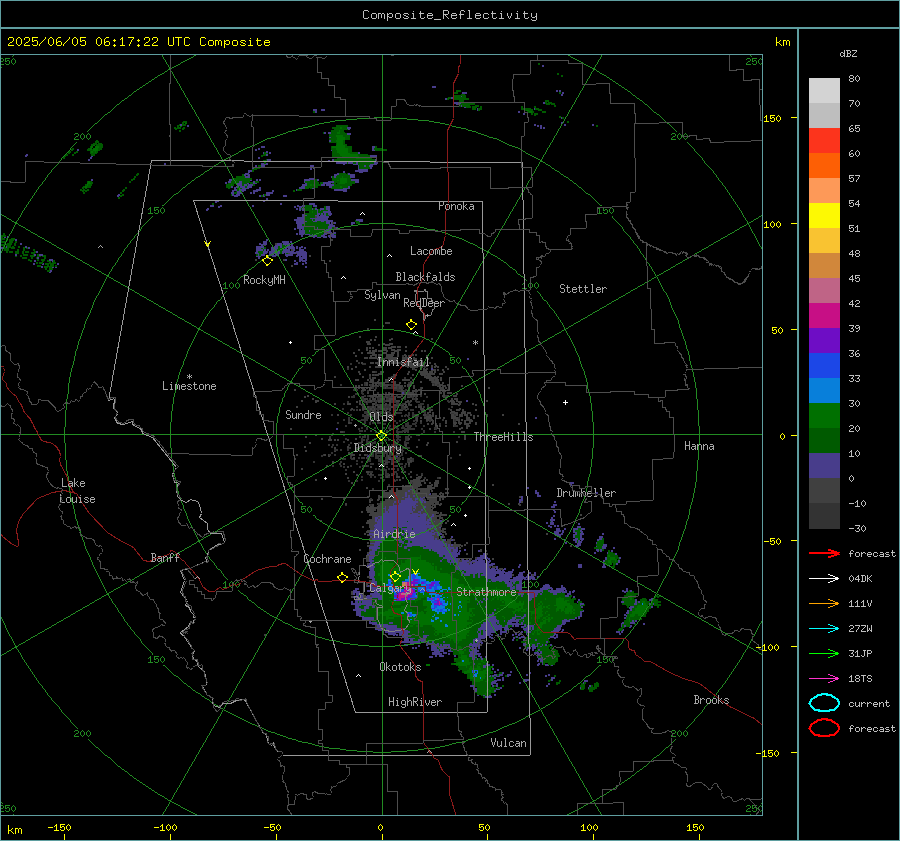Click the Sylvan label

pos(382,295)
